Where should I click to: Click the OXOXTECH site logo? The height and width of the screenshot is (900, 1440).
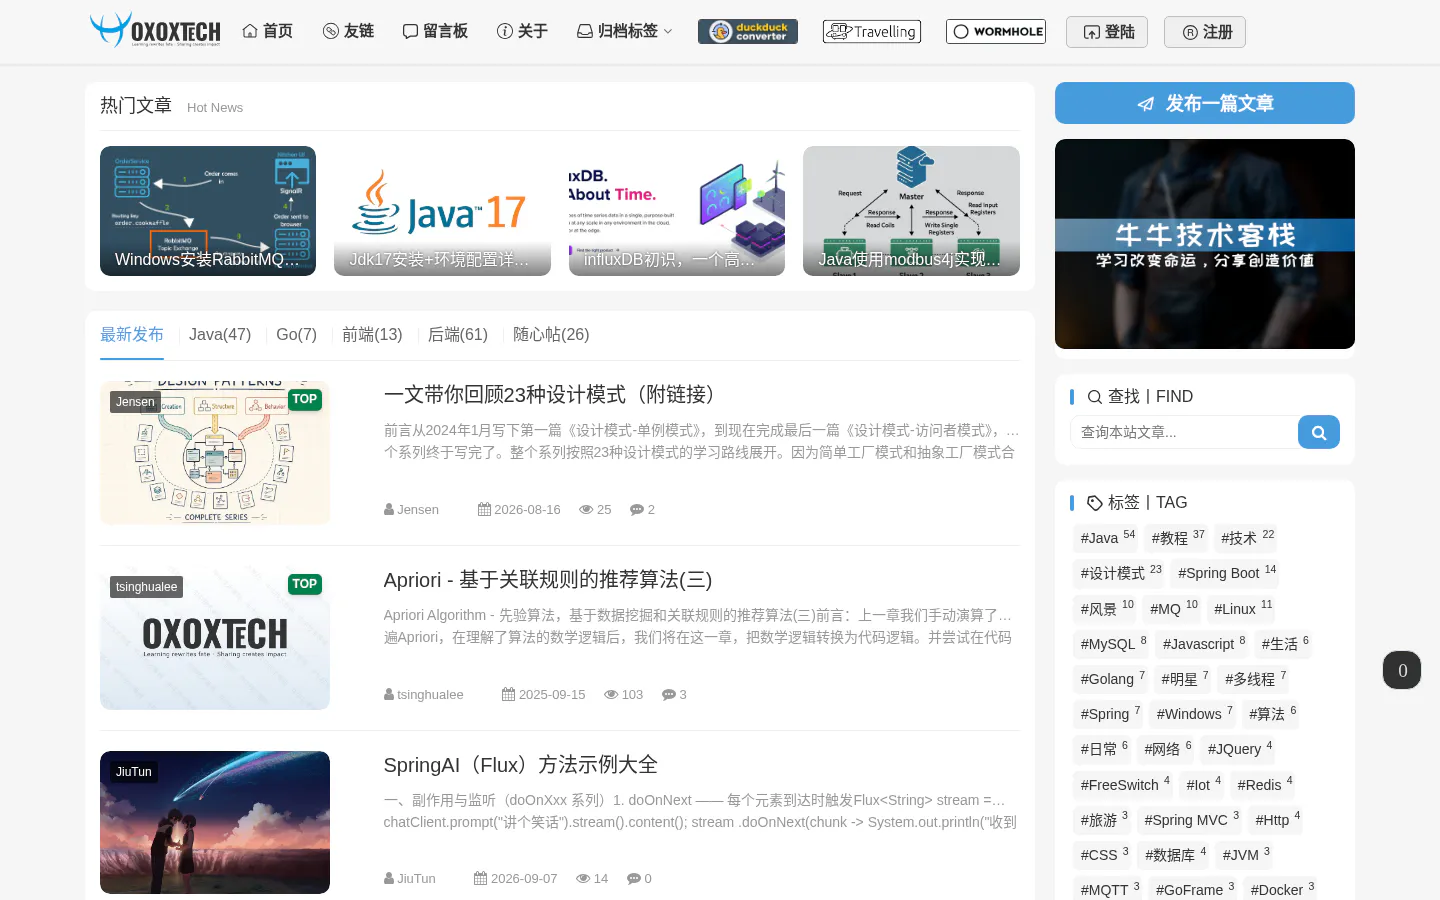(155, 31)
